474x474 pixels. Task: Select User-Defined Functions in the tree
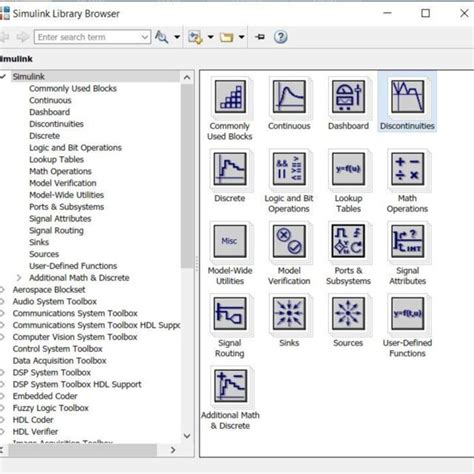click(73, 266)
